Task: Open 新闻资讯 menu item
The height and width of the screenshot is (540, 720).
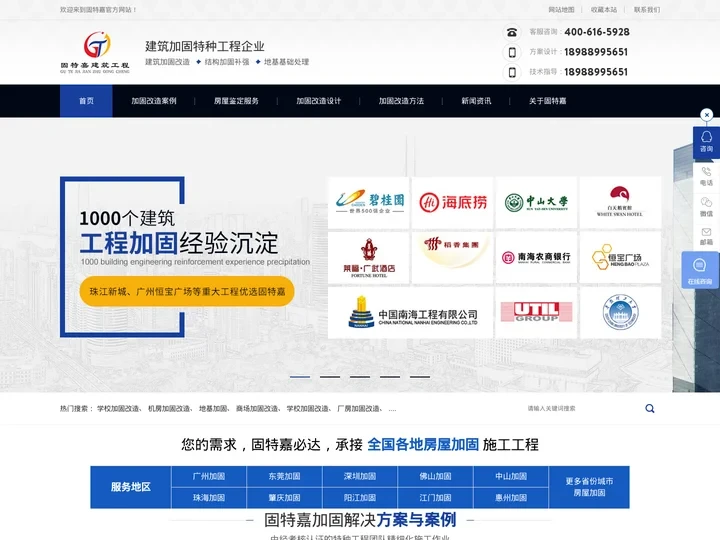Action: pyautogui.click(x=476, y=101)
